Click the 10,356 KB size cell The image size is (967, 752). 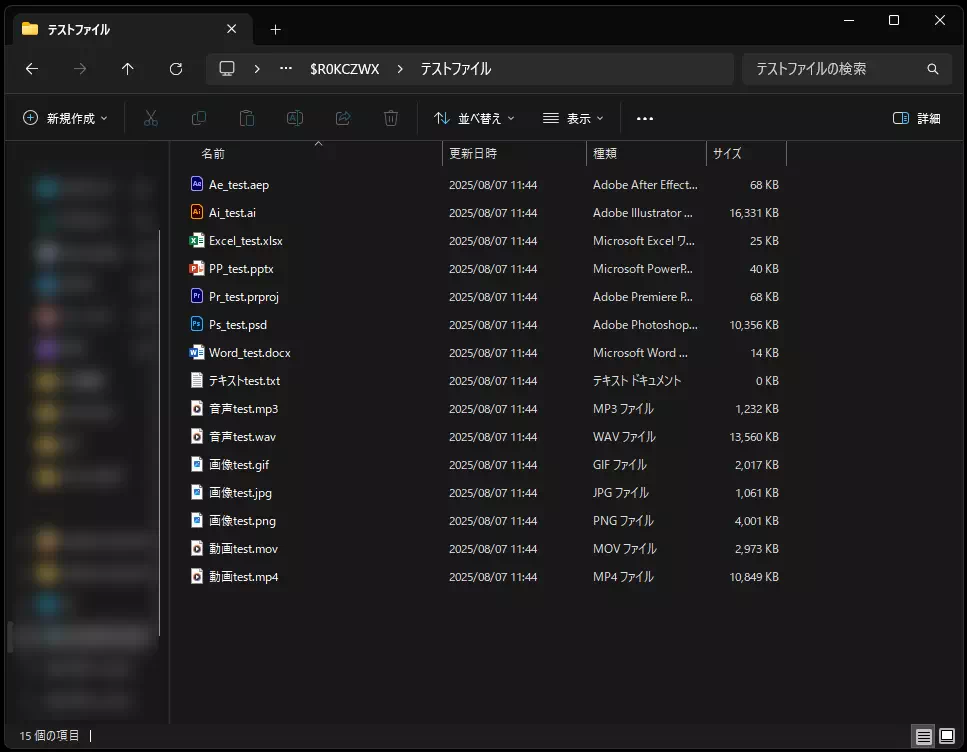click(x=754, y=324)
